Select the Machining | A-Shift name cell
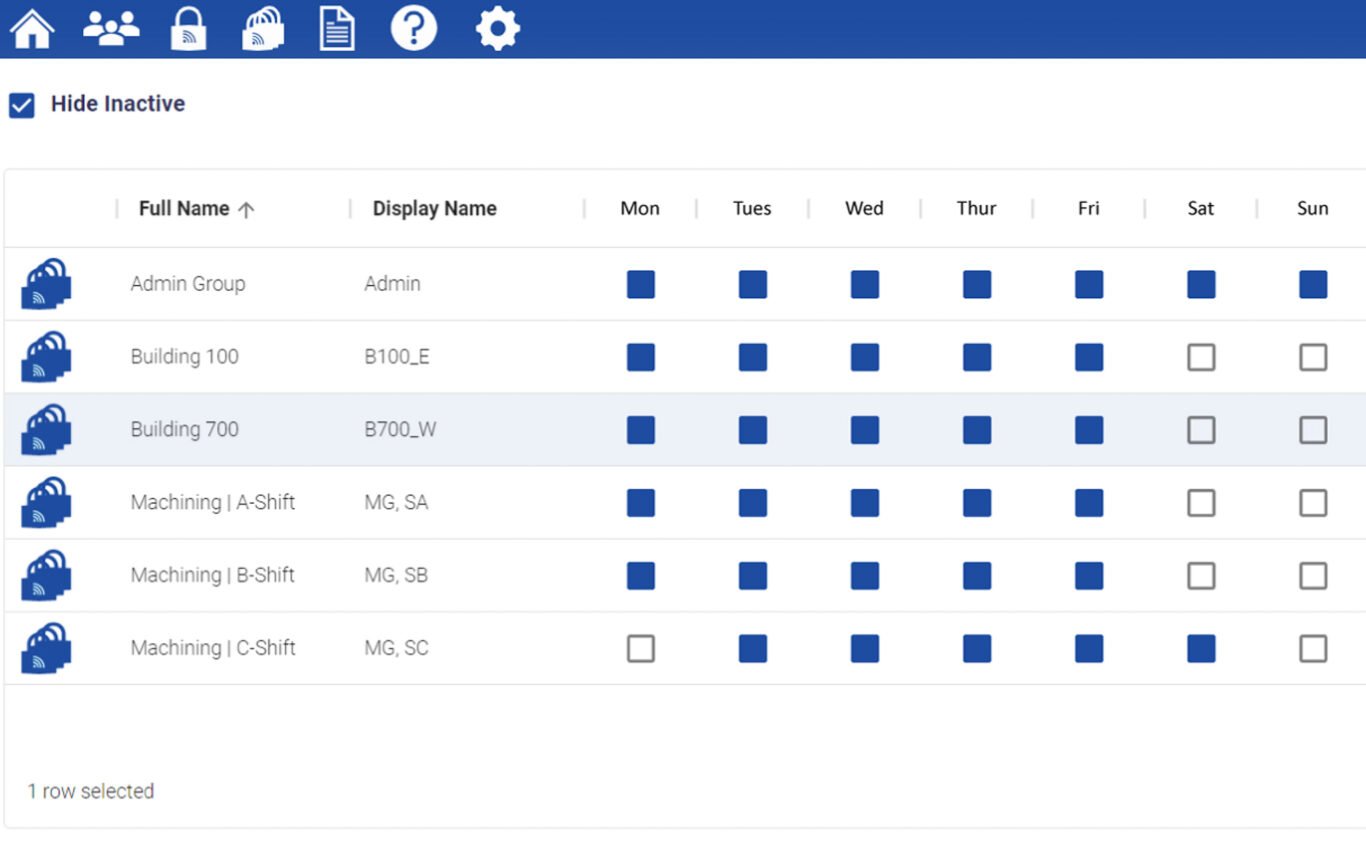 (213, 503)
